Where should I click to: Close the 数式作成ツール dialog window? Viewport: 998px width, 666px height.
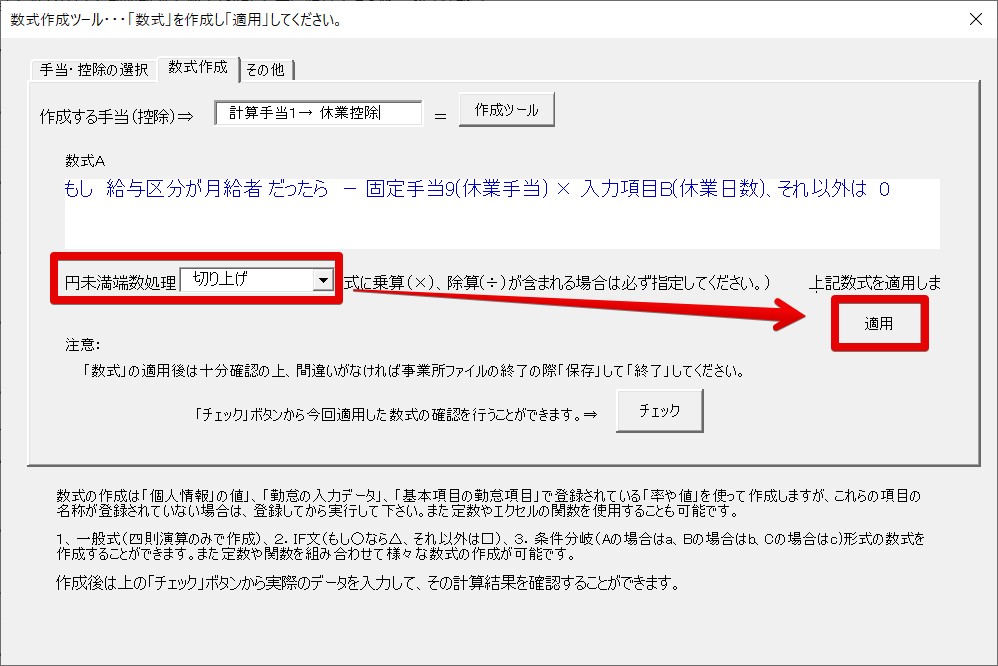[x=974, y=19]
